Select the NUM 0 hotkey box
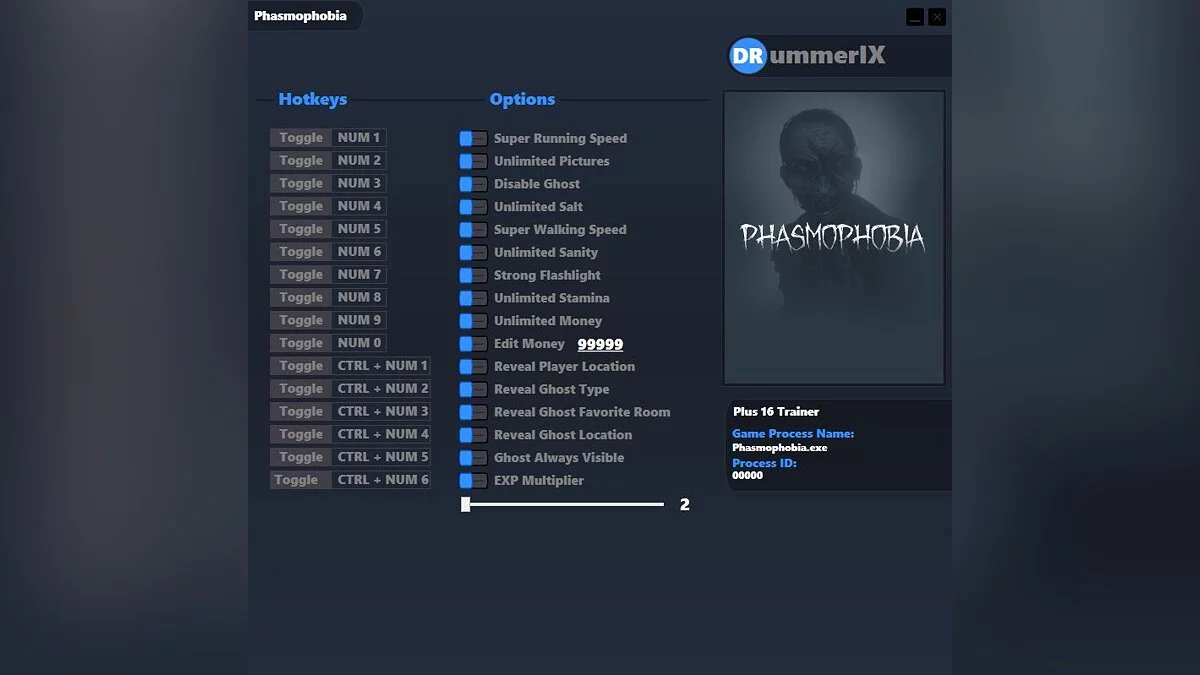The width and height of the screenshot is (1200, 675). [359, 343]
